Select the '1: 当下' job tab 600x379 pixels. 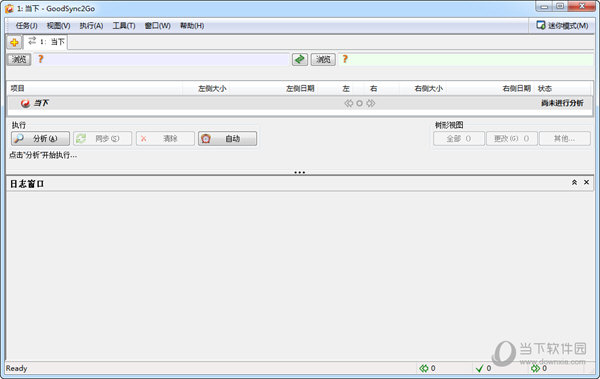tap(46, 42)
